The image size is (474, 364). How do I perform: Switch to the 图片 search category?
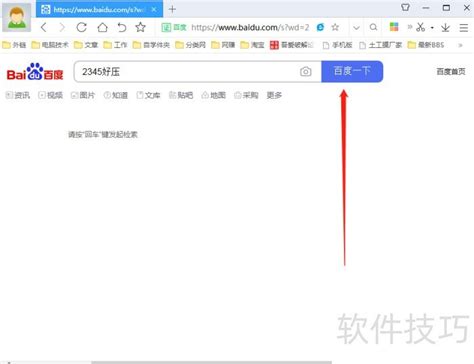tap(83, 95)
